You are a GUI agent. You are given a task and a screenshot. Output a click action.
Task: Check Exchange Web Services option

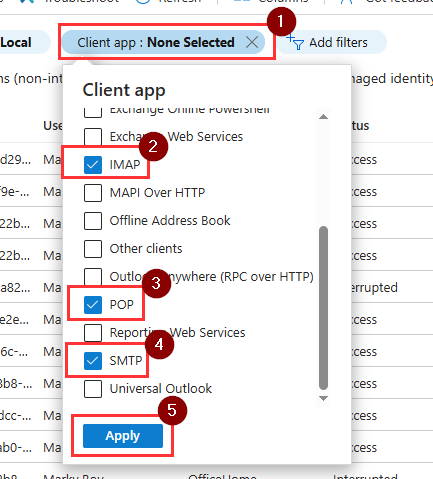point(93,137)
